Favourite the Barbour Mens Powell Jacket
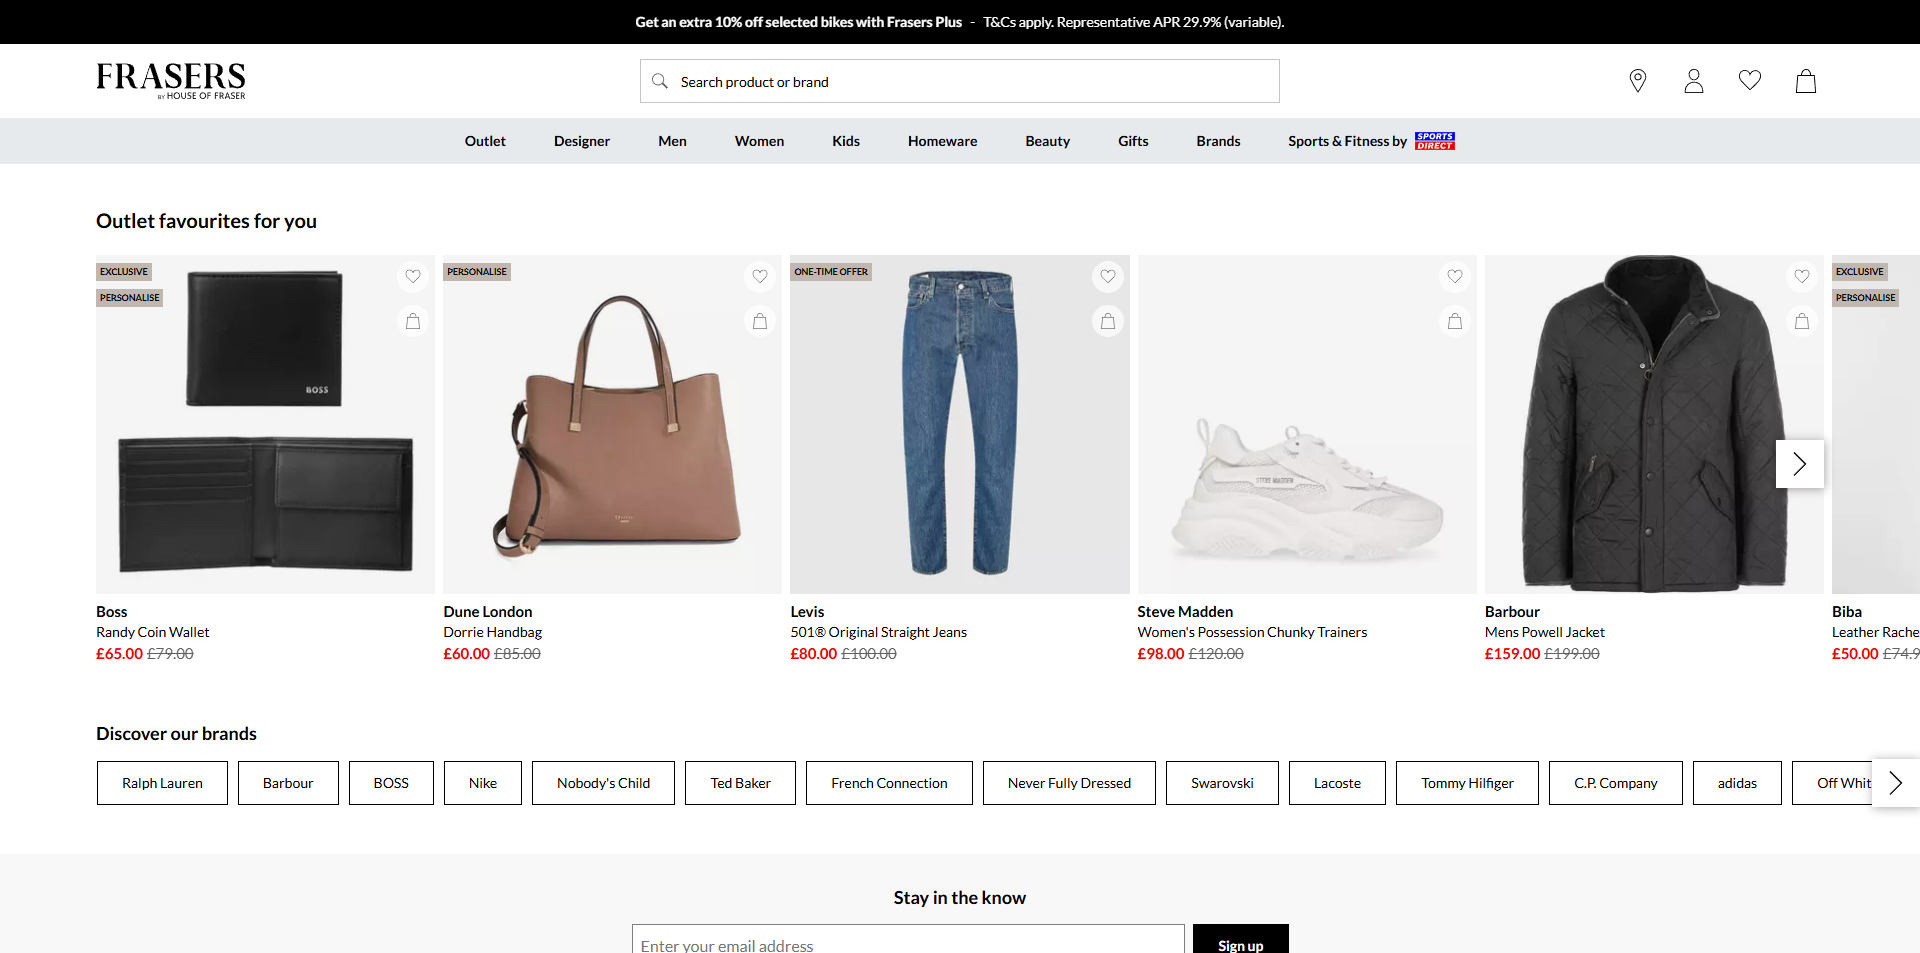This screenshot has width=1920, height=953. click(x=1803, y=277)
